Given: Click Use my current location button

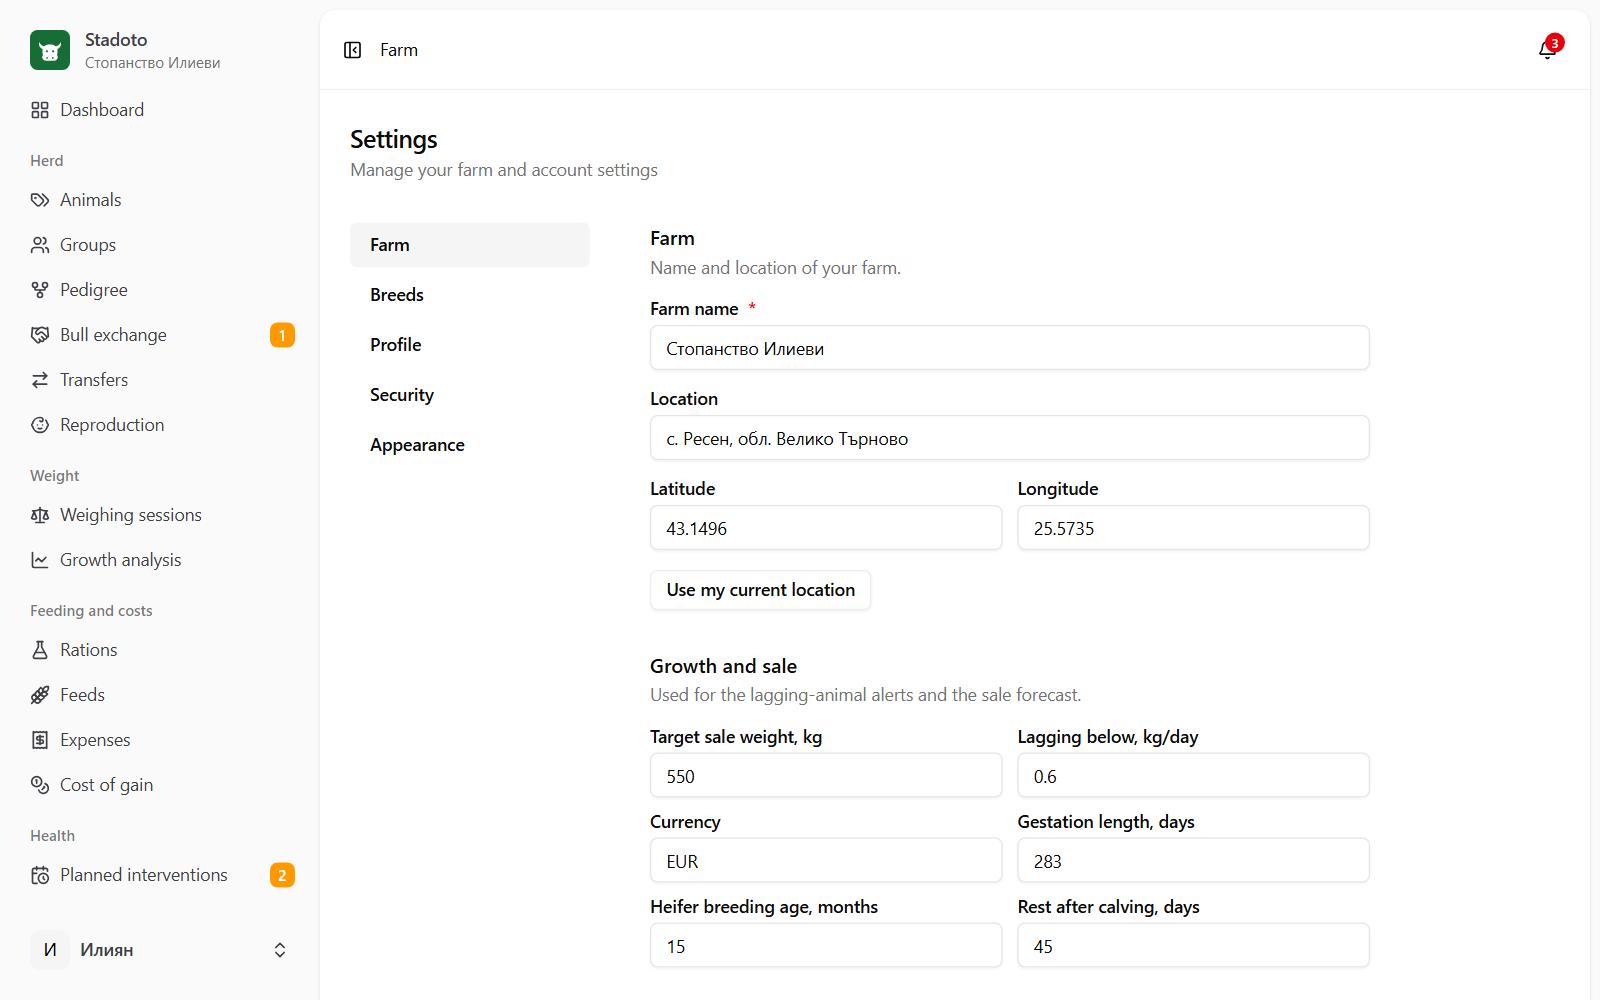Looking at the screenshot, I should coord(761,590).
